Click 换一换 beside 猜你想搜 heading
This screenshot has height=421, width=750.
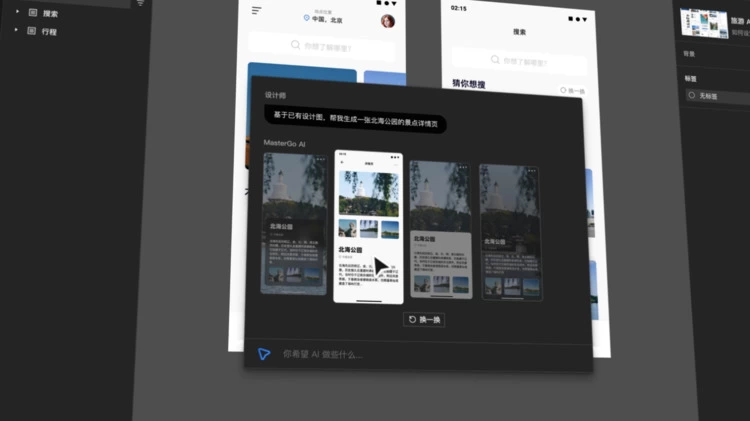click(x=572, y=91)
